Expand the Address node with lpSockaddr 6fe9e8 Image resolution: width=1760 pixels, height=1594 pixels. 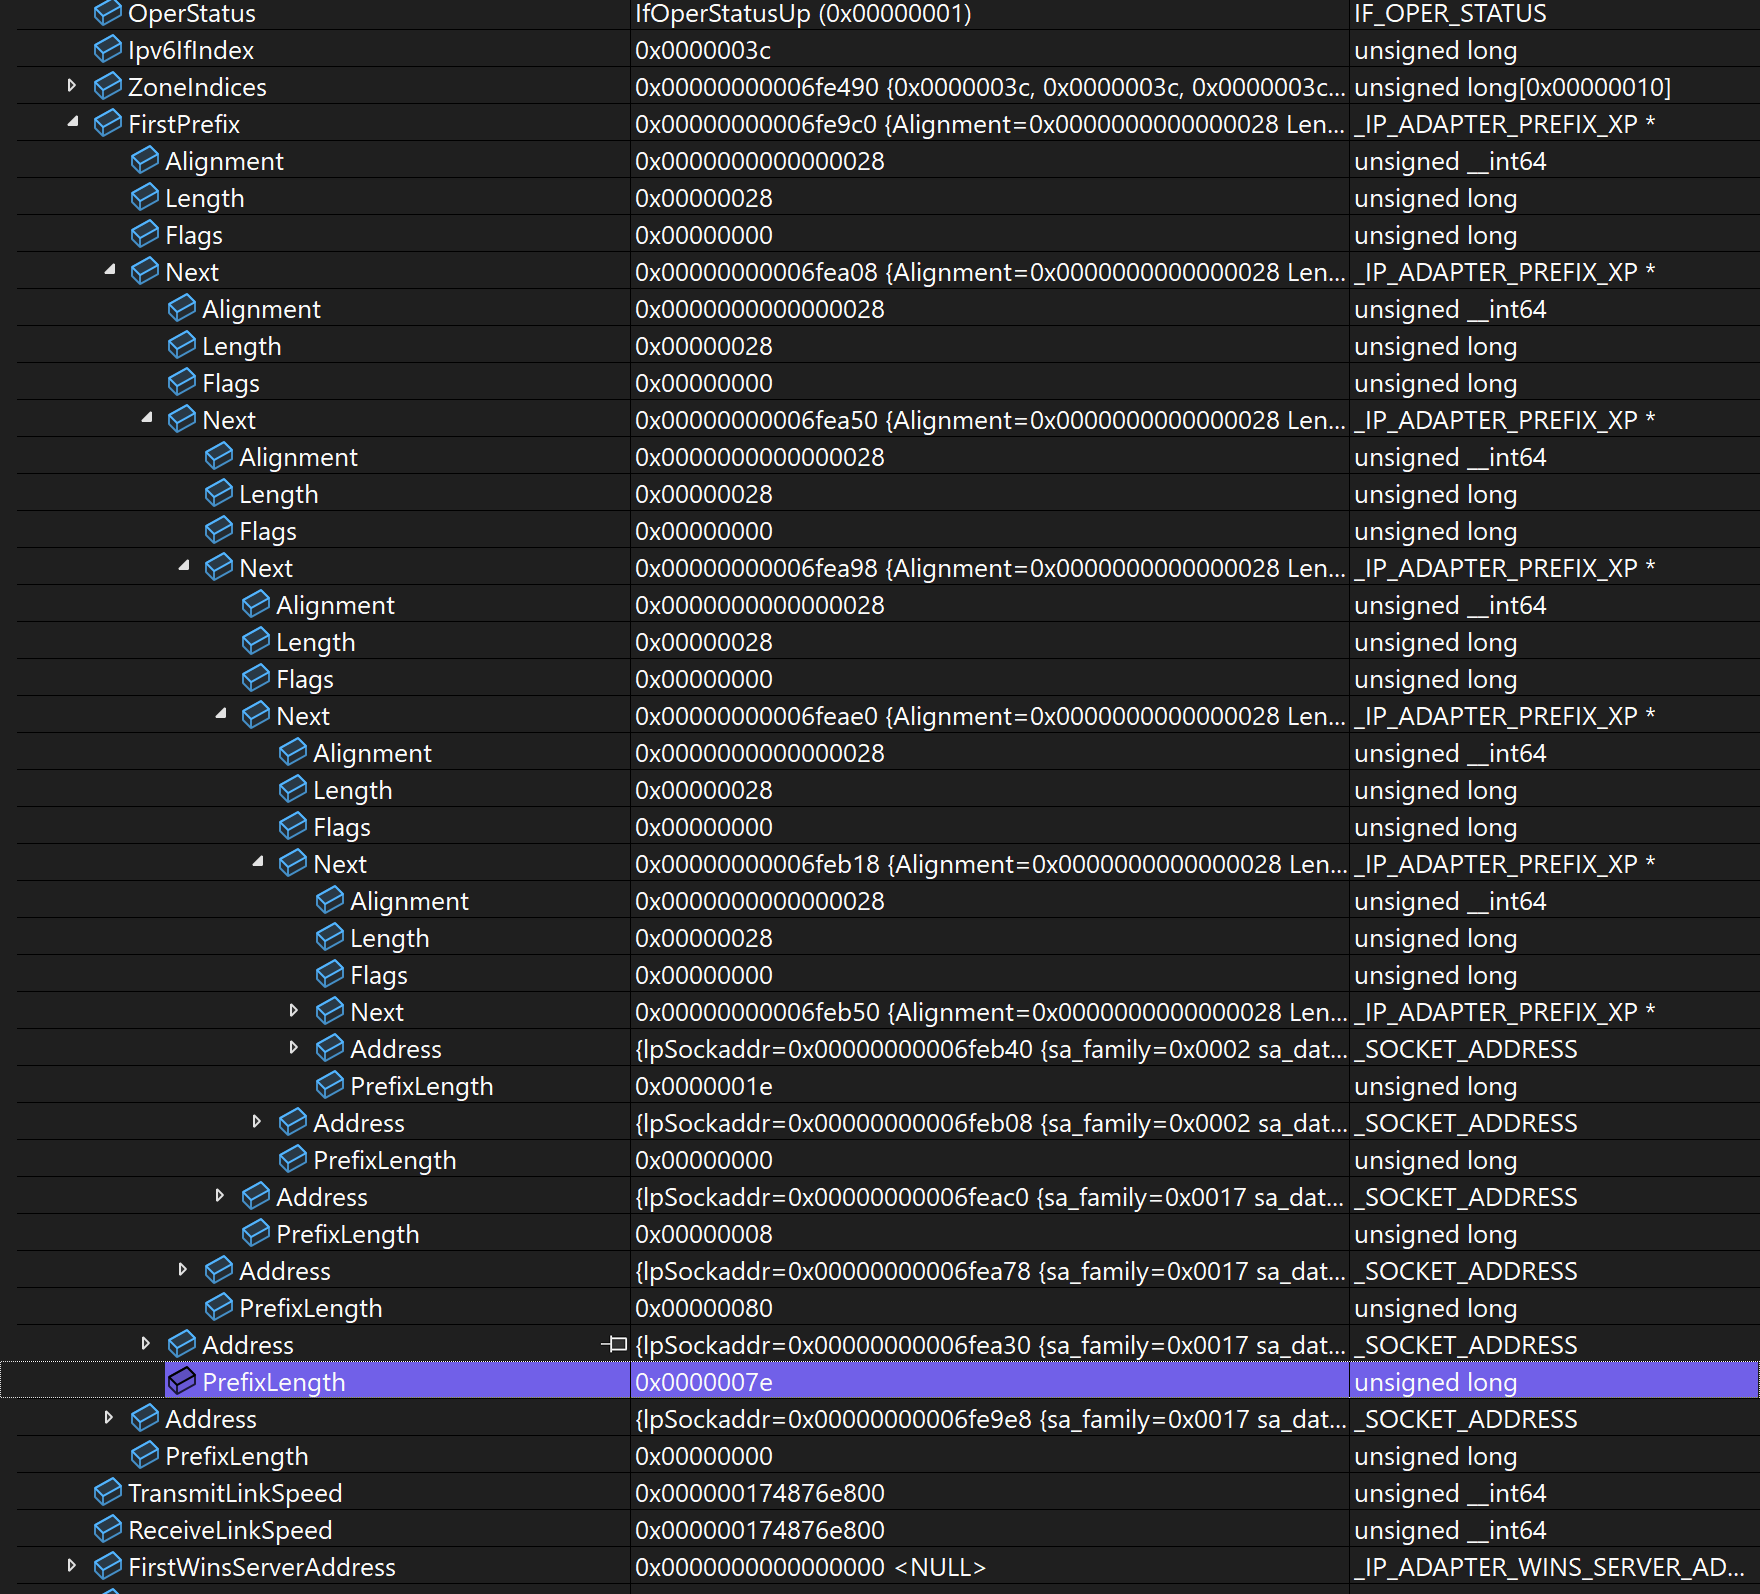point(108,1418)
